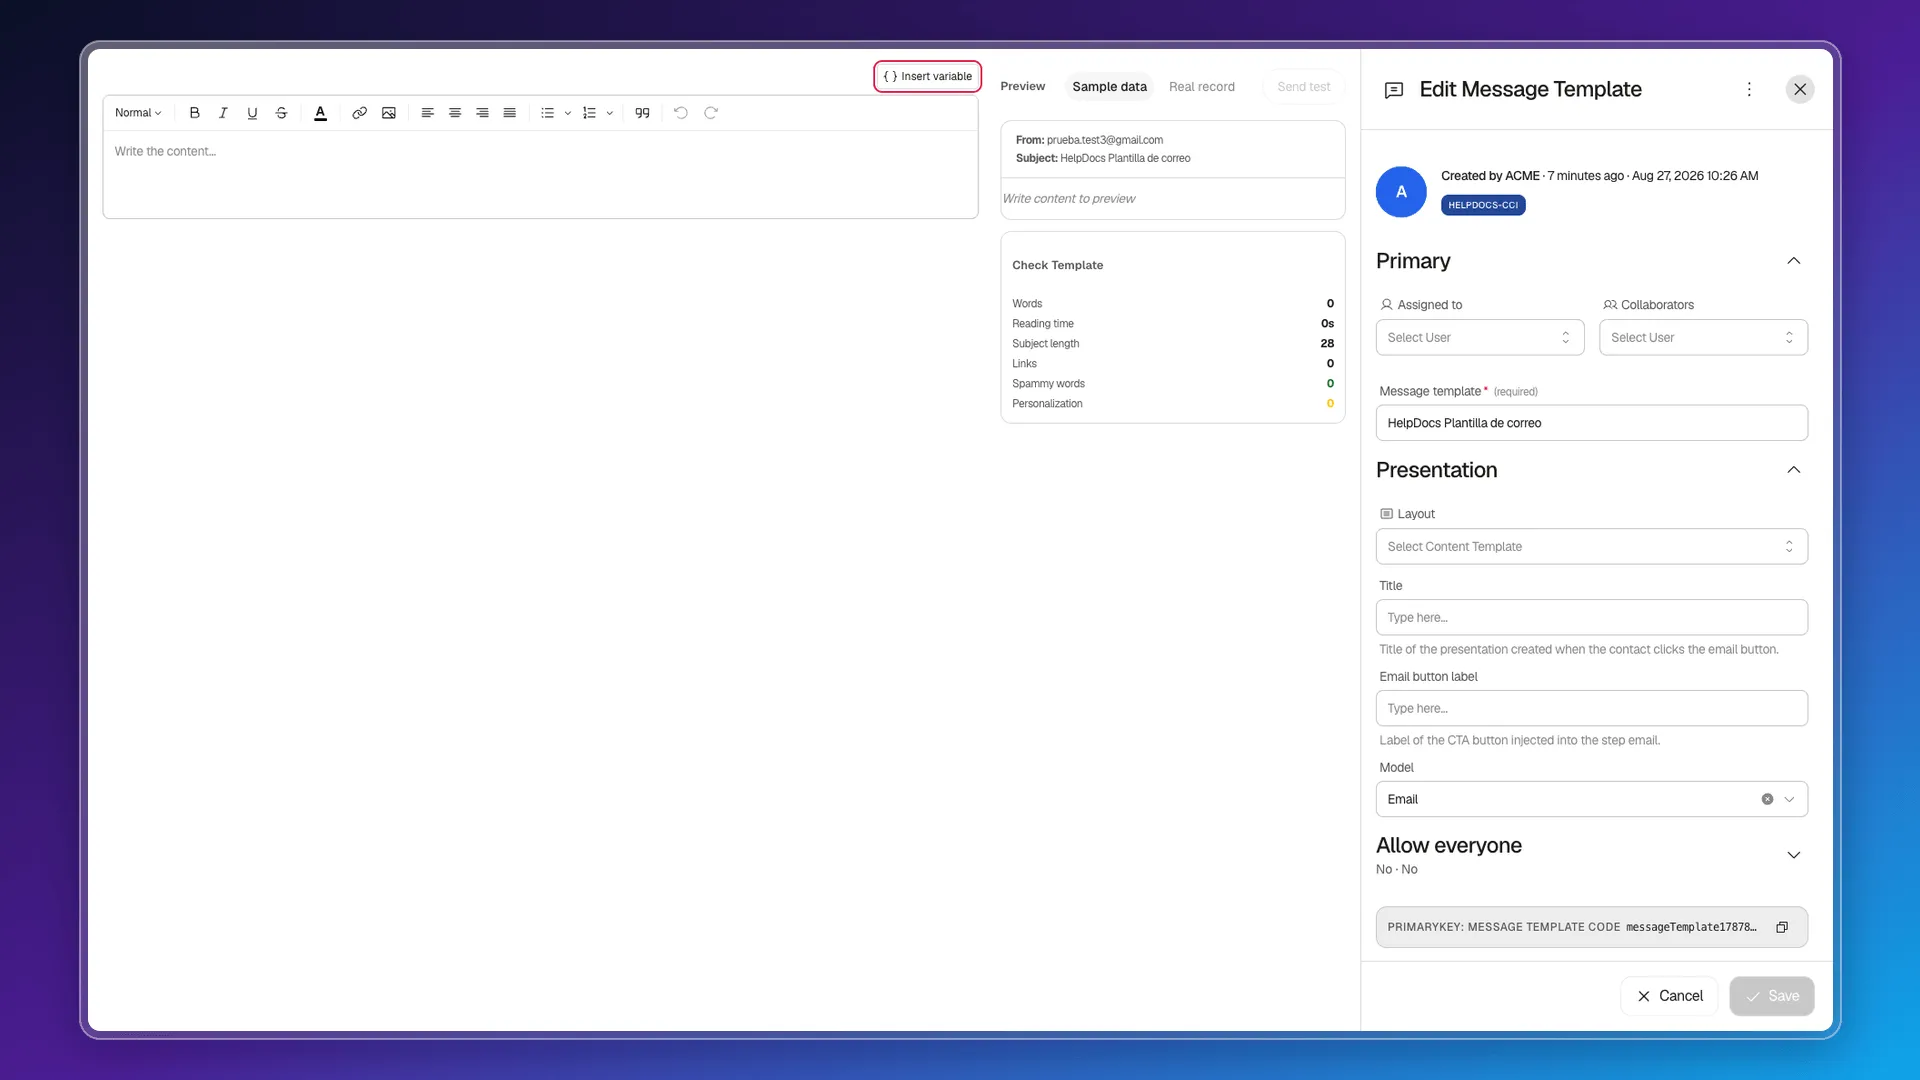Open the Assigned to user dropdown
This screenshot has height=1080, width=1920.
coord(1480,338)
